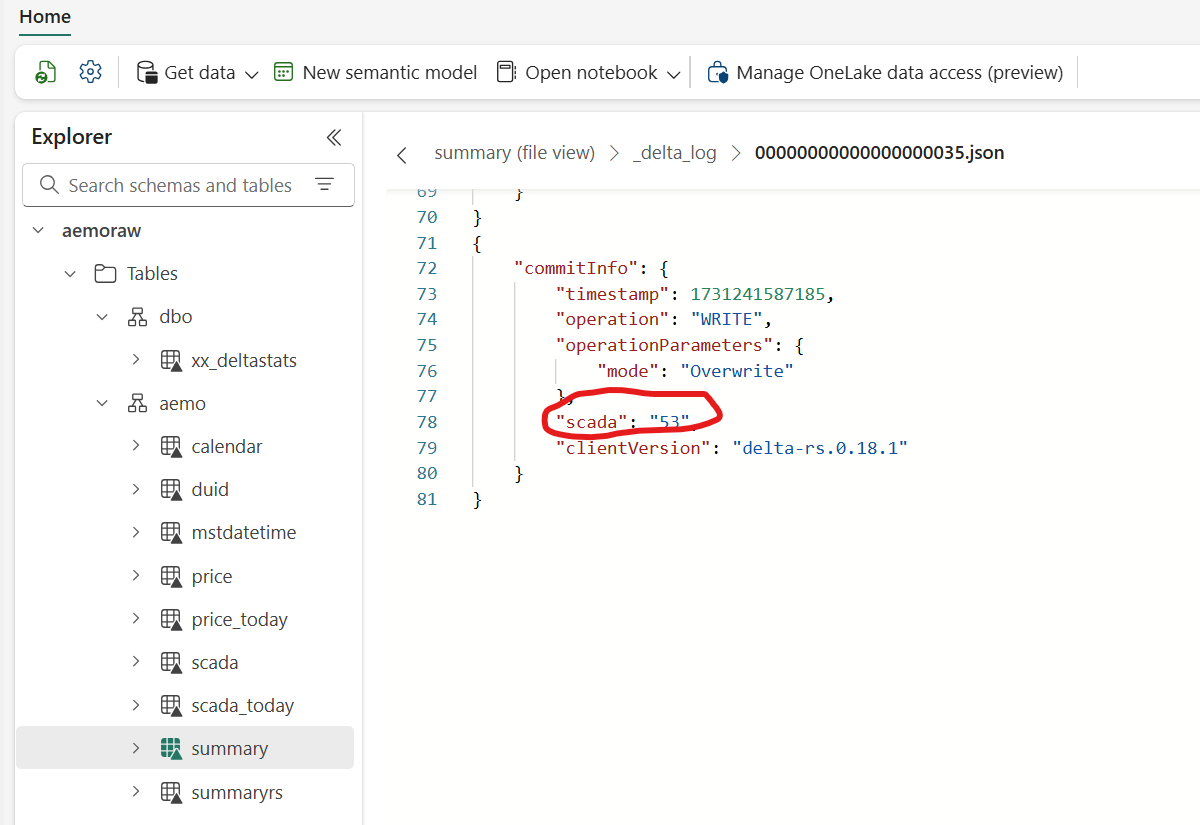Click the aemo schema icon
Screen dimensions: 1200x825
pyautogui.click(x=138, y=404)
